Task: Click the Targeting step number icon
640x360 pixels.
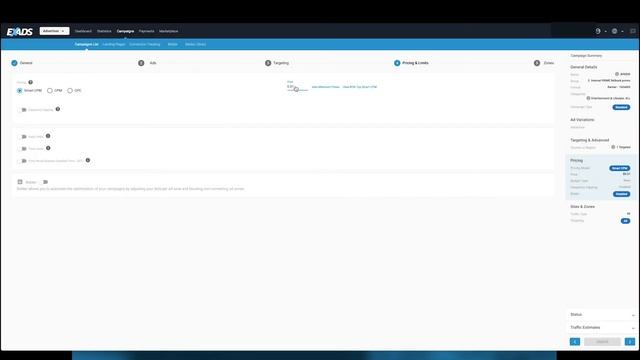Action: (268, 63)
